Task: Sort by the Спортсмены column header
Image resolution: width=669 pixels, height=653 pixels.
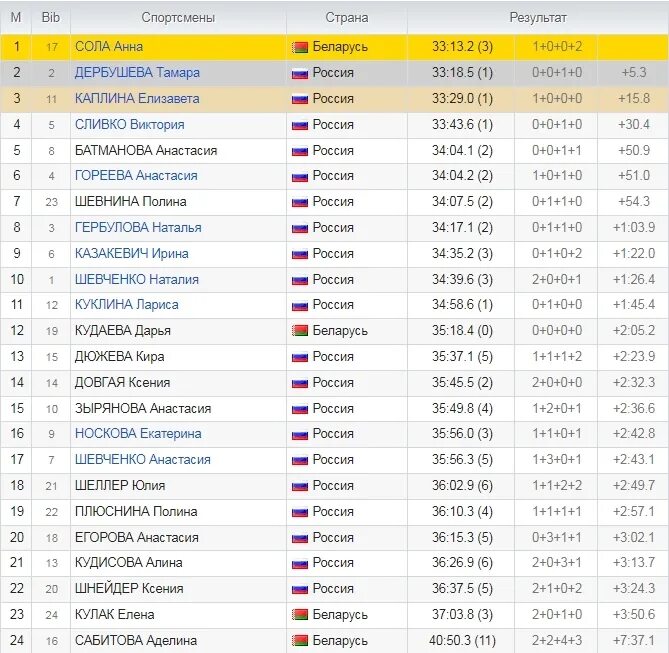Action: (x=178, y=17)
